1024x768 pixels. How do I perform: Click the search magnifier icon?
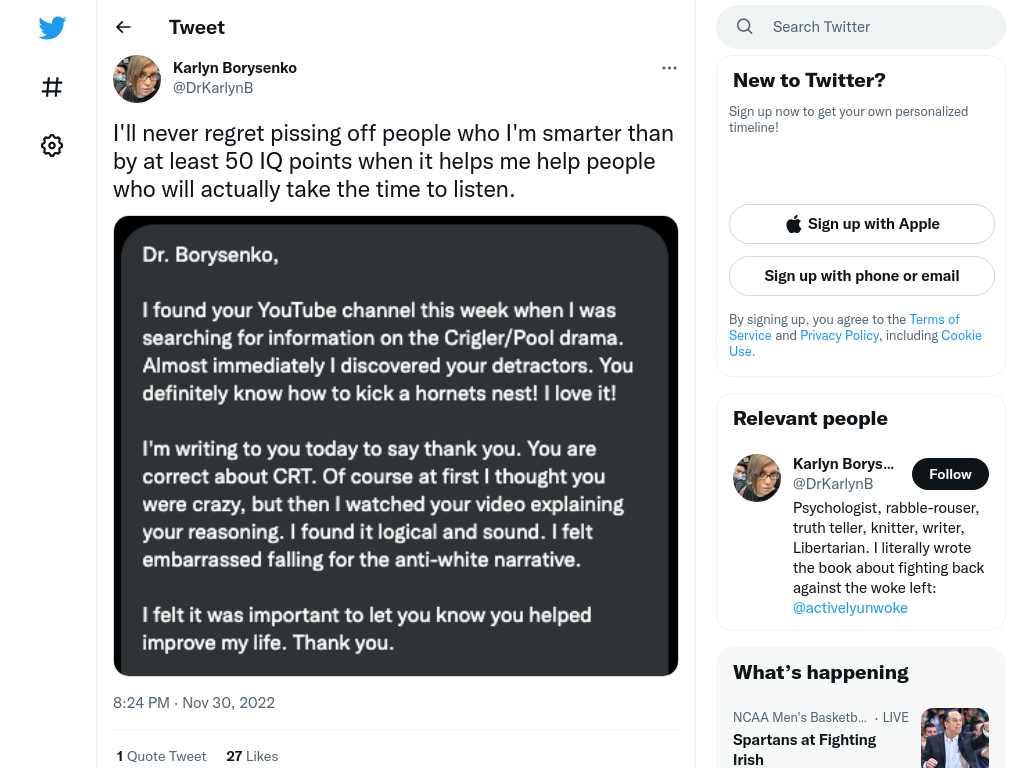pos(744,27)
